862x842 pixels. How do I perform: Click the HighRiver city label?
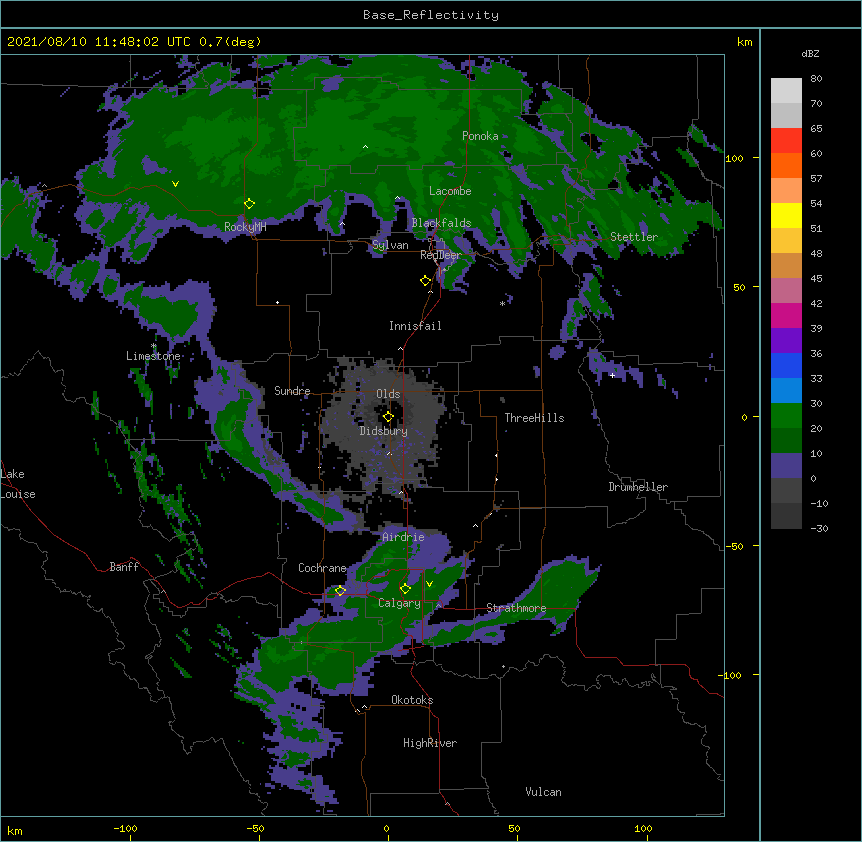coord(430,743)
